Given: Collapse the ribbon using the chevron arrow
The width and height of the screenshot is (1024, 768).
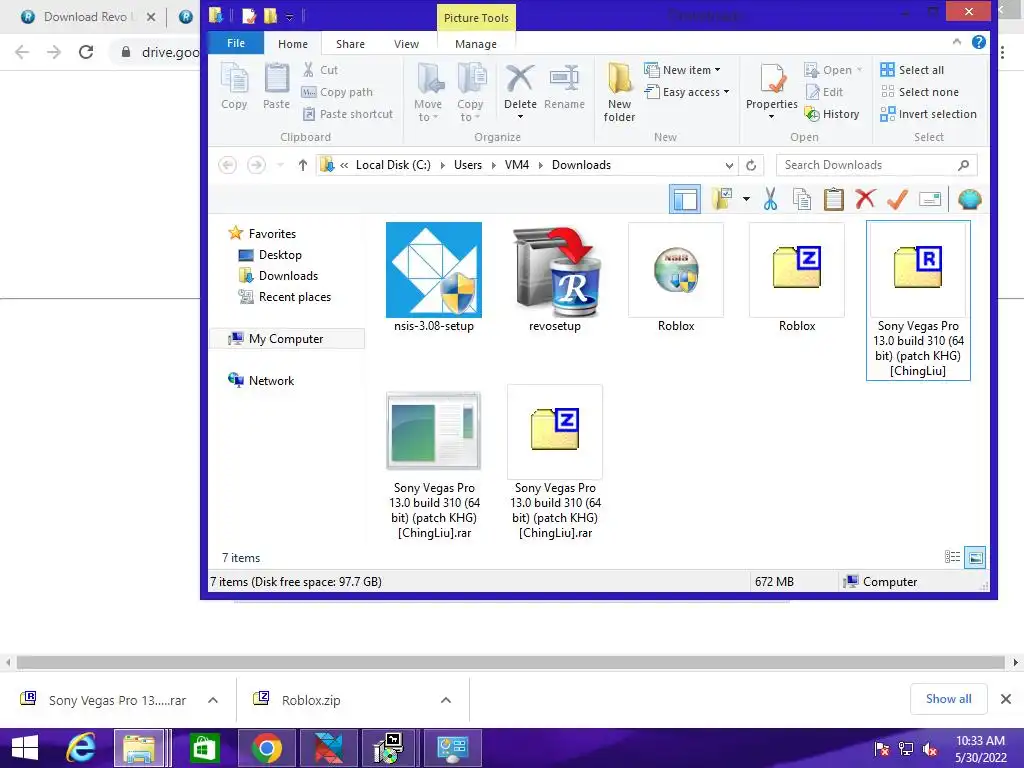Looking at the screenshot, I should pos(957,42).
